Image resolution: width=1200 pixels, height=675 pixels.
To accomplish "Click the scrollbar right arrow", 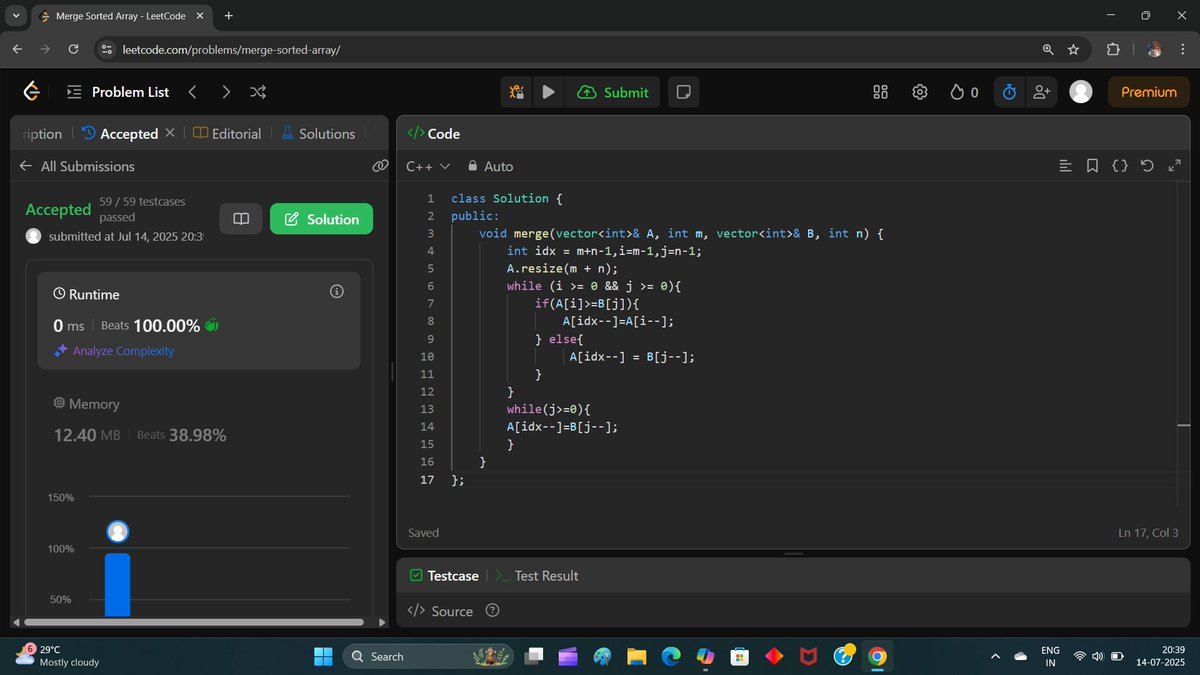I will [x=381, y=622].
